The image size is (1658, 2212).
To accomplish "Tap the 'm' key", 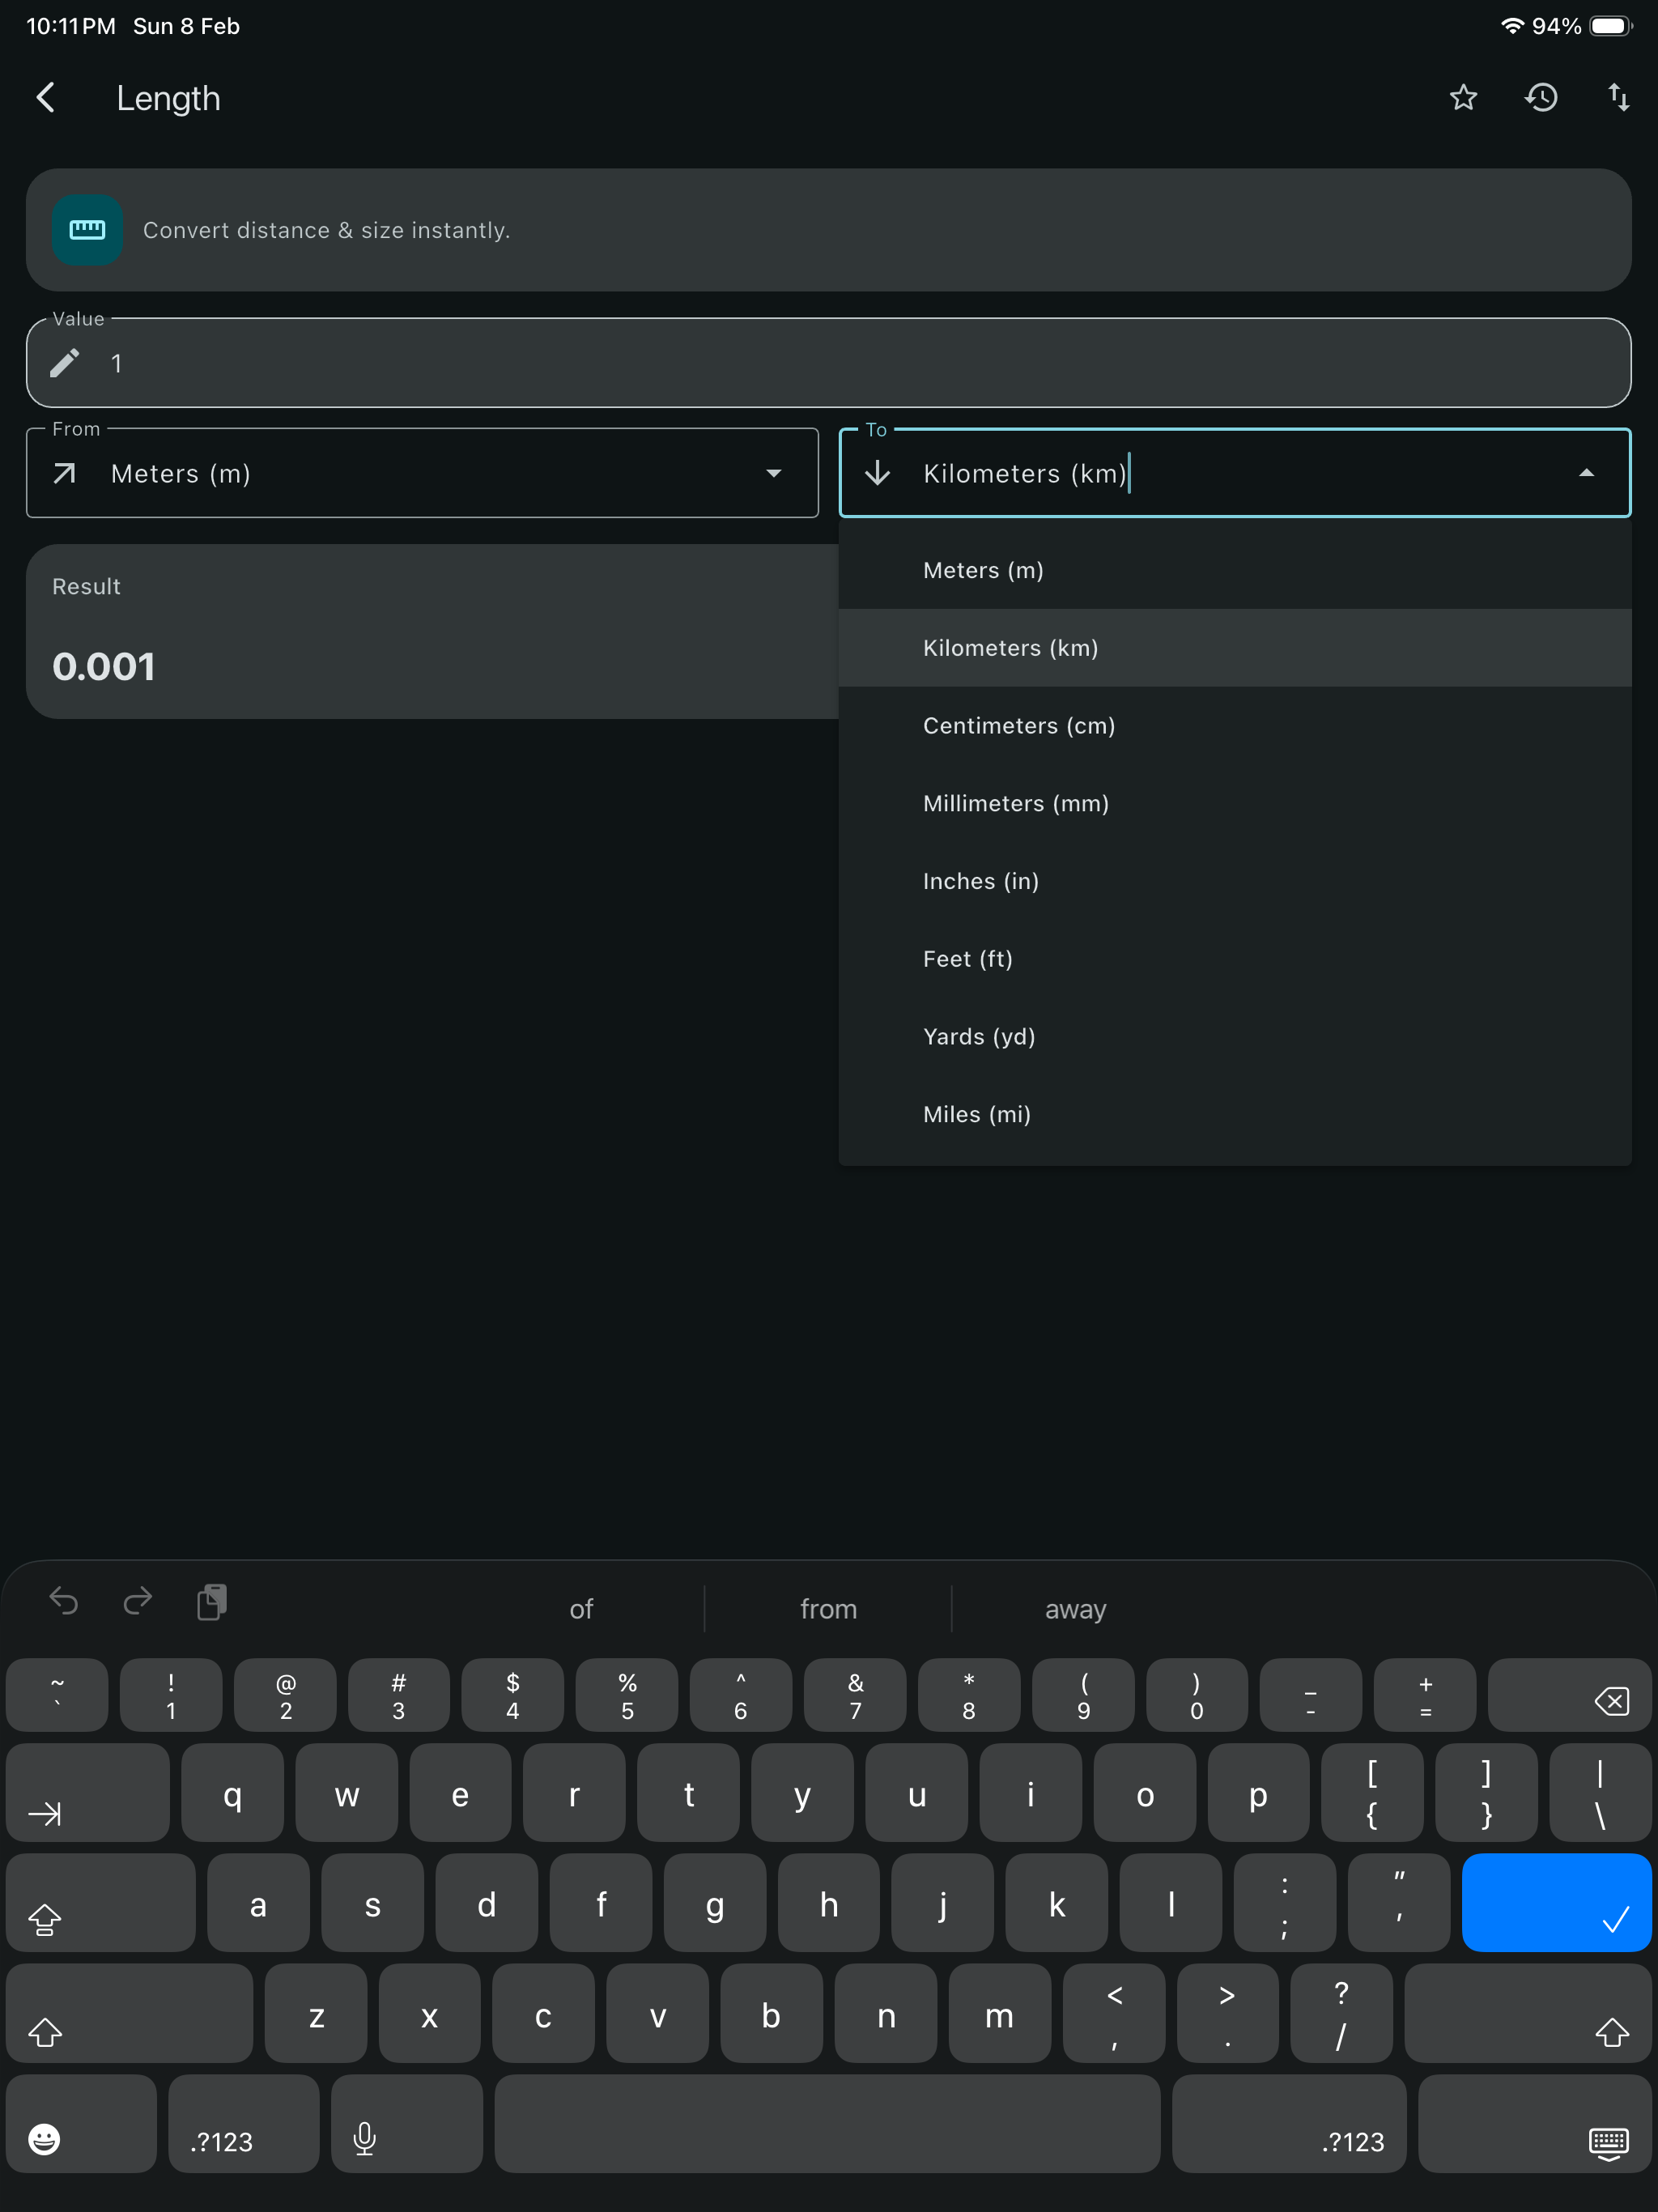I will pyautogui.click(x=999, y=2013).
